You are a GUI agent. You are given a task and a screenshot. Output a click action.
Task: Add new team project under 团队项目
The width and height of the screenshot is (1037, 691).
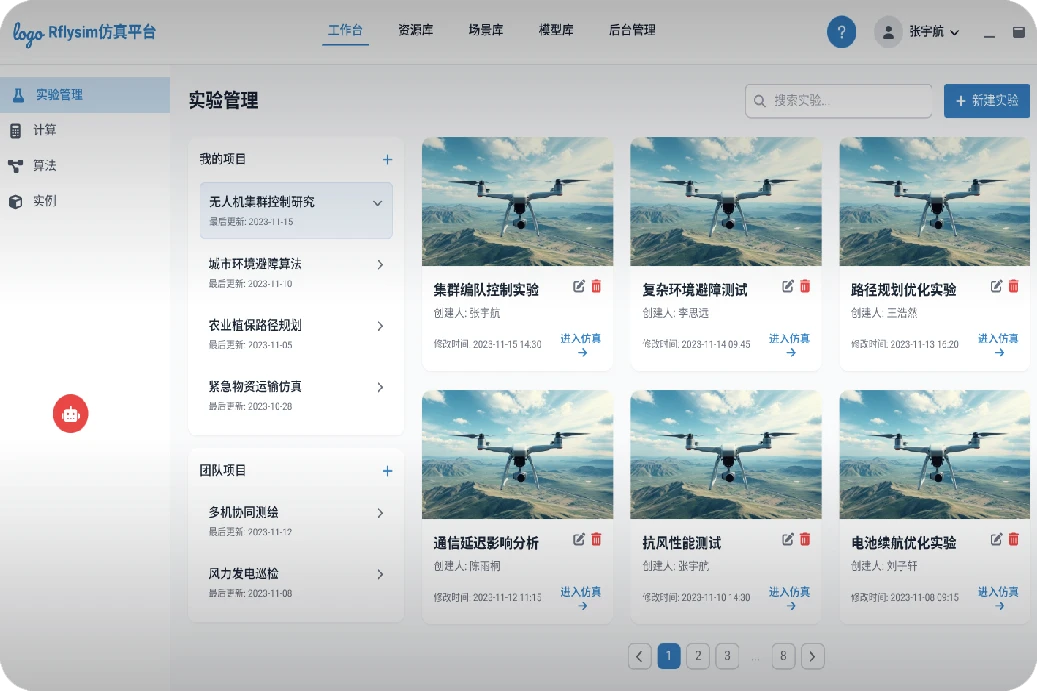(x=387, y=471)
